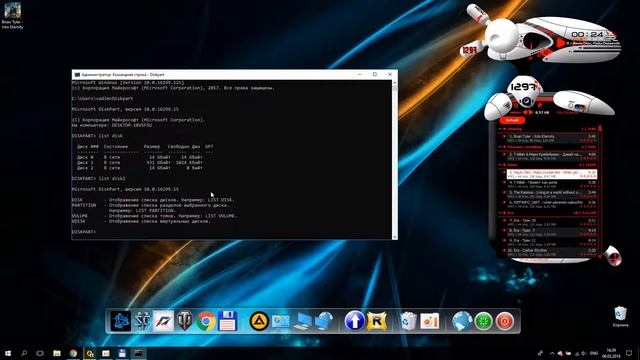Screen dimensions: 640x360
Task: Open the This Computer dock icon
Action: (x=302, y=321)
